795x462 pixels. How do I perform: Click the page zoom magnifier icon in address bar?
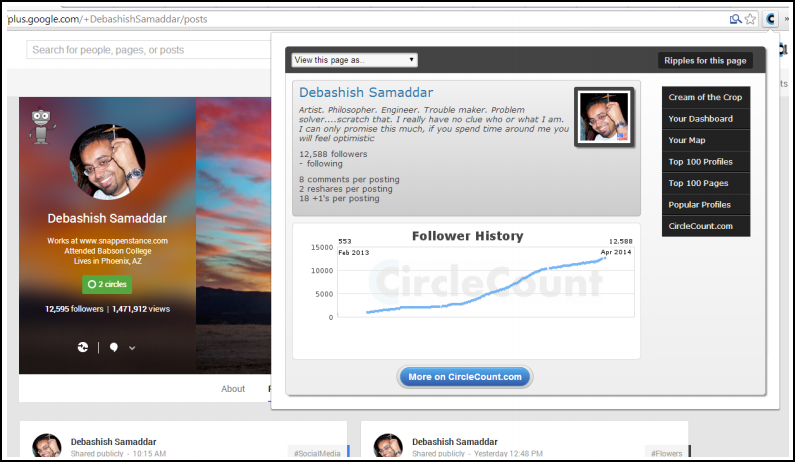point(735,19)
